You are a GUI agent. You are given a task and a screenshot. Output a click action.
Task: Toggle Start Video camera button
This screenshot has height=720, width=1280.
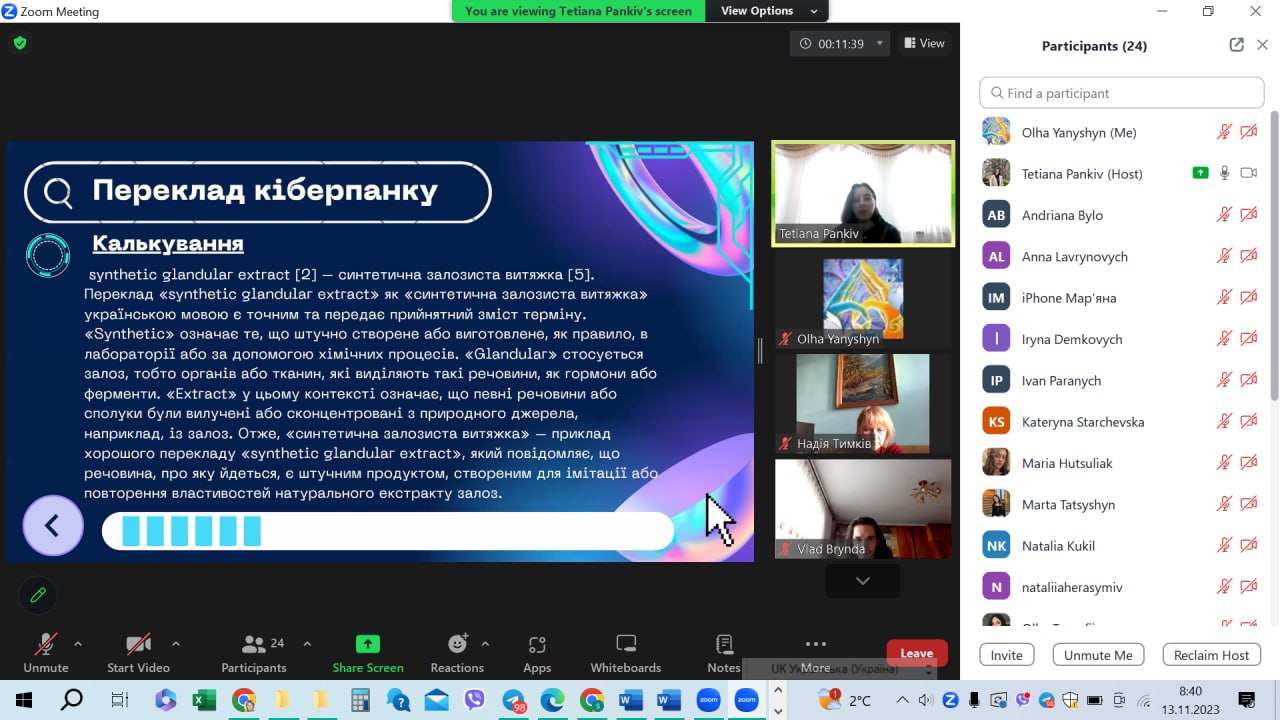[x=138, y=653]
